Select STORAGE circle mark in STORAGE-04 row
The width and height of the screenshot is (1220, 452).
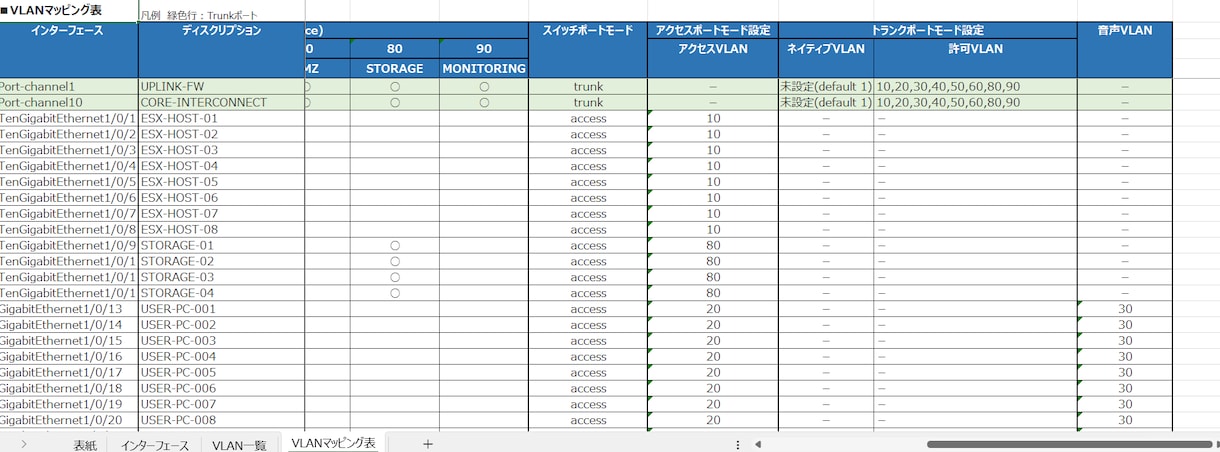point(395,293)
